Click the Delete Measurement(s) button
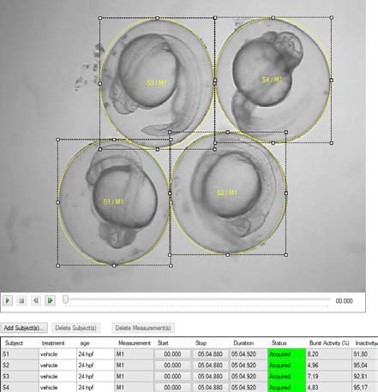The width and height of the screenshot is (378, 392). 143,328
